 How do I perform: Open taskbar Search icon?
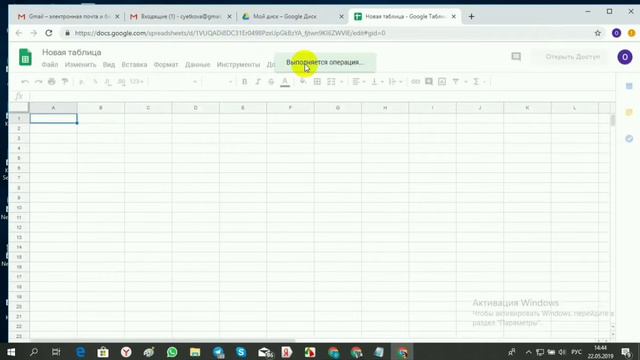[34, 352]
